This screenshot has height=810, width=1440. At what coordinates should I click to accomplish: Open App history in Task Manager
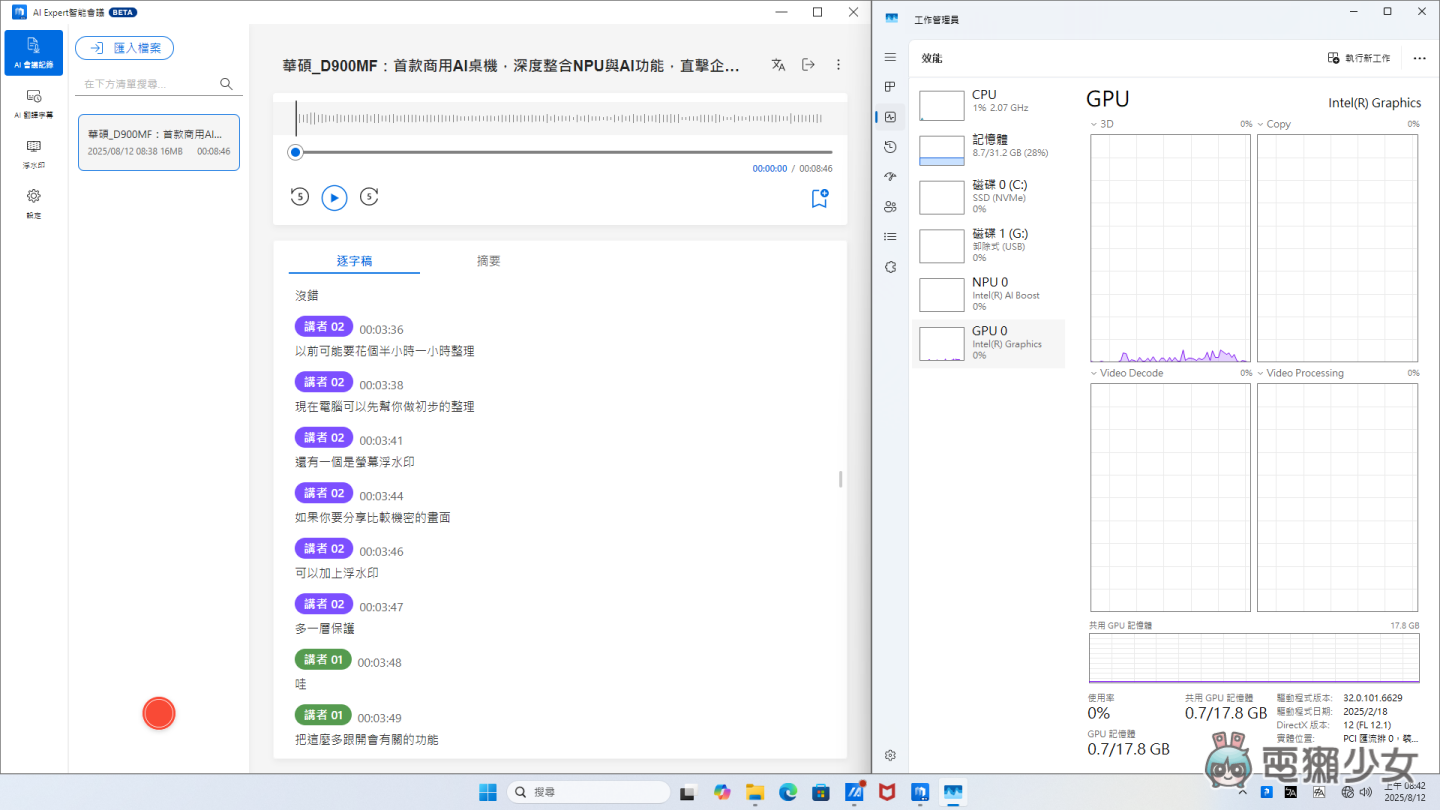pos(890,147)
